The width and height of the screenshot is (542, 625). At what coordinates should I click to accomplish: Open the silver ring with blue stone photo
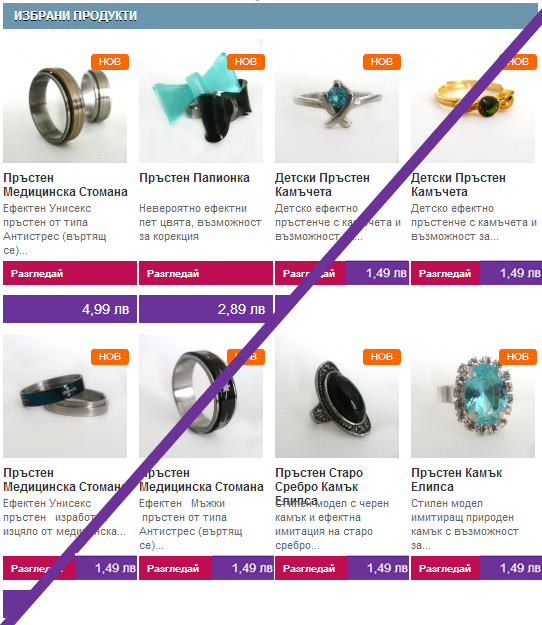pyautogui.click(x=337, y=101)
